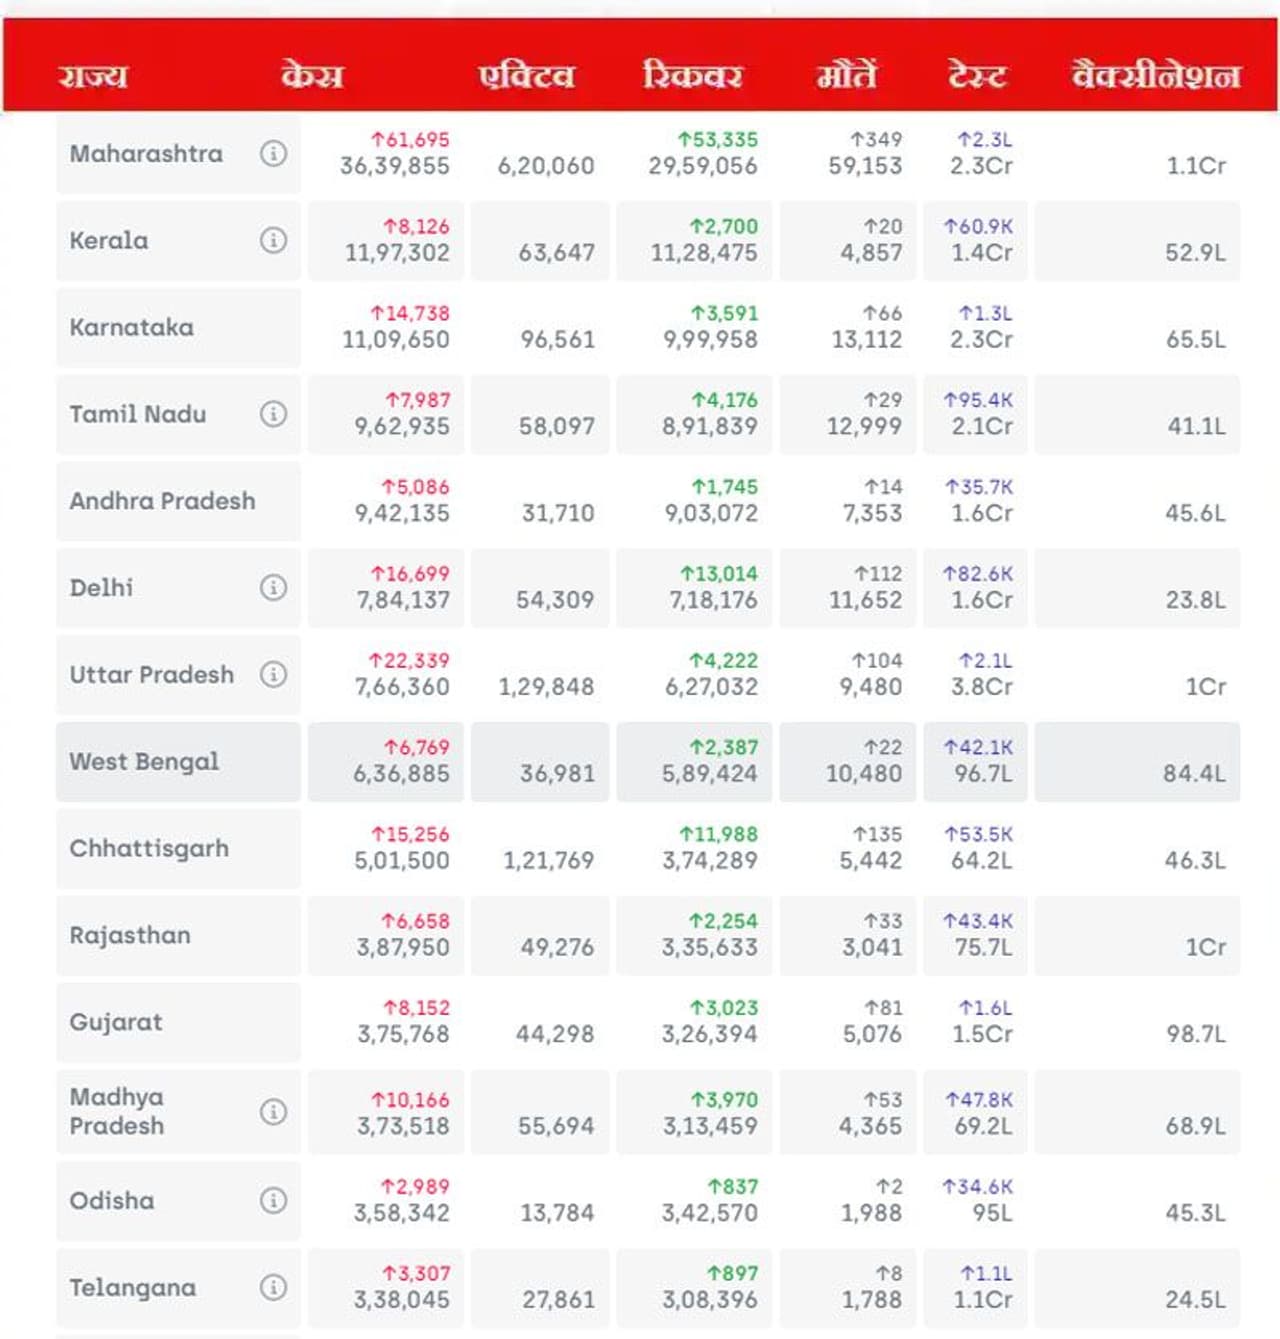The height and width of the screenshot is (1339, 1280).
Task: Click Chhattisgarh's total cases cell 5,01,500
Action: point(401,860)
